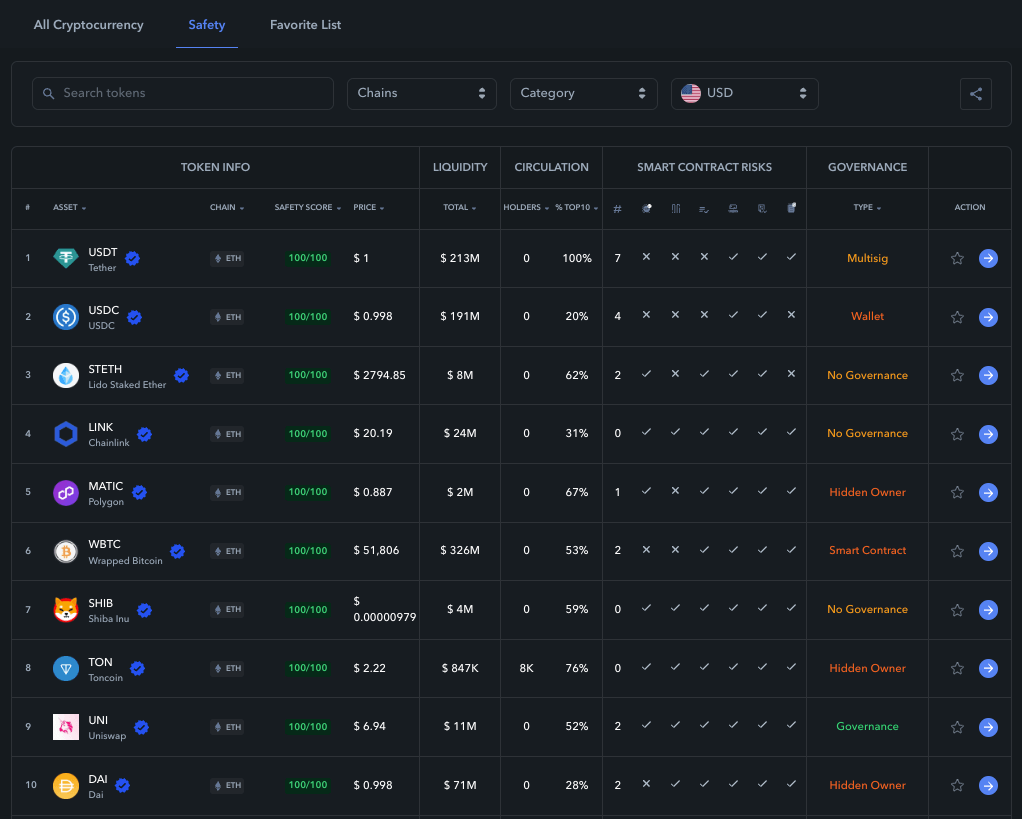Screen dimensions: 1022x819
Task: Toggle the favorite star for USDC
Action: 957,317
